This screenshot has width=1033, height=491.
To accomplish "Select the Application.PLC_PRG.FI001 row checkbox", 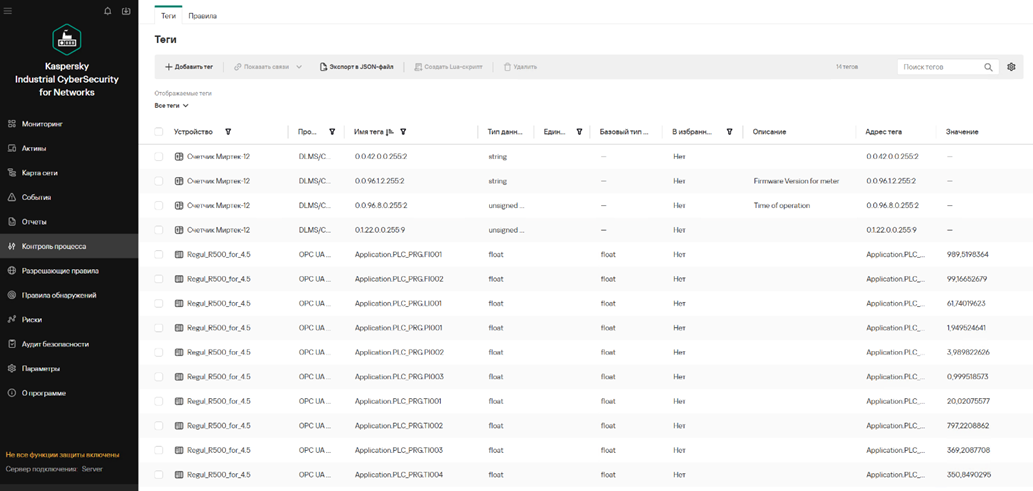I will coord(159,254).
